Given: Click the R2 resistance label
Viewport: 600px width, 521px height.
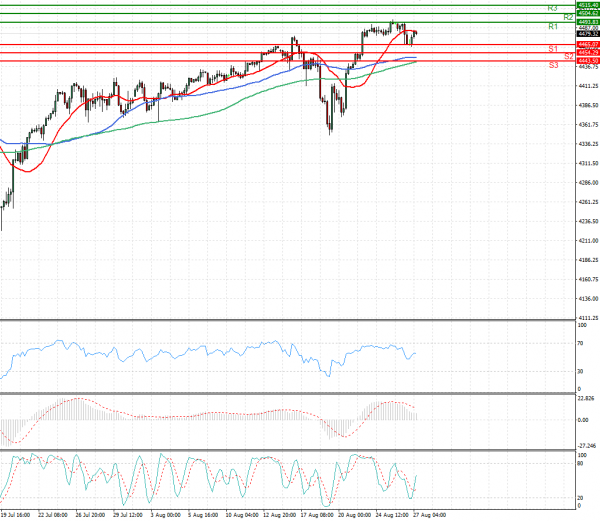Looking at the screenshot, I should coord(568,17).
